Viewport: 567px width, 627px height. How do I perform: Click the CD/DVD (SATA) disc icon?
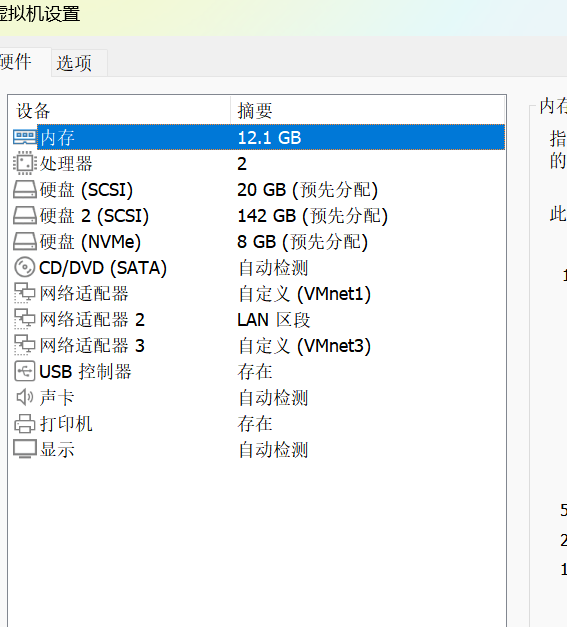click(25, 267)
